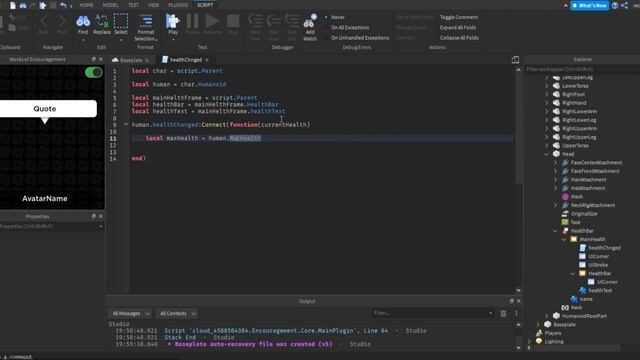Screen dimensions: 640x360
Task: Close the Words of Encouragement panel
Action: point(101,60)
